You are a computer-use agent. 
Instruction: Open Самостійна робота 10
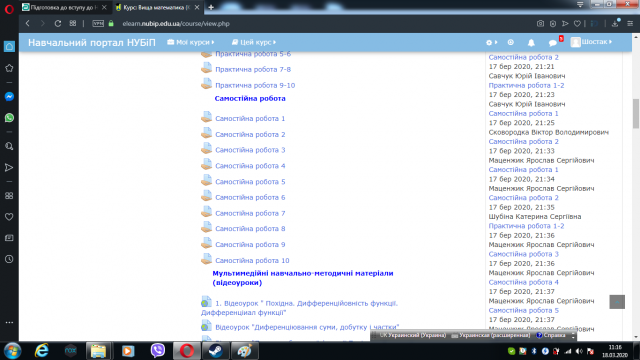pos(252,260)
